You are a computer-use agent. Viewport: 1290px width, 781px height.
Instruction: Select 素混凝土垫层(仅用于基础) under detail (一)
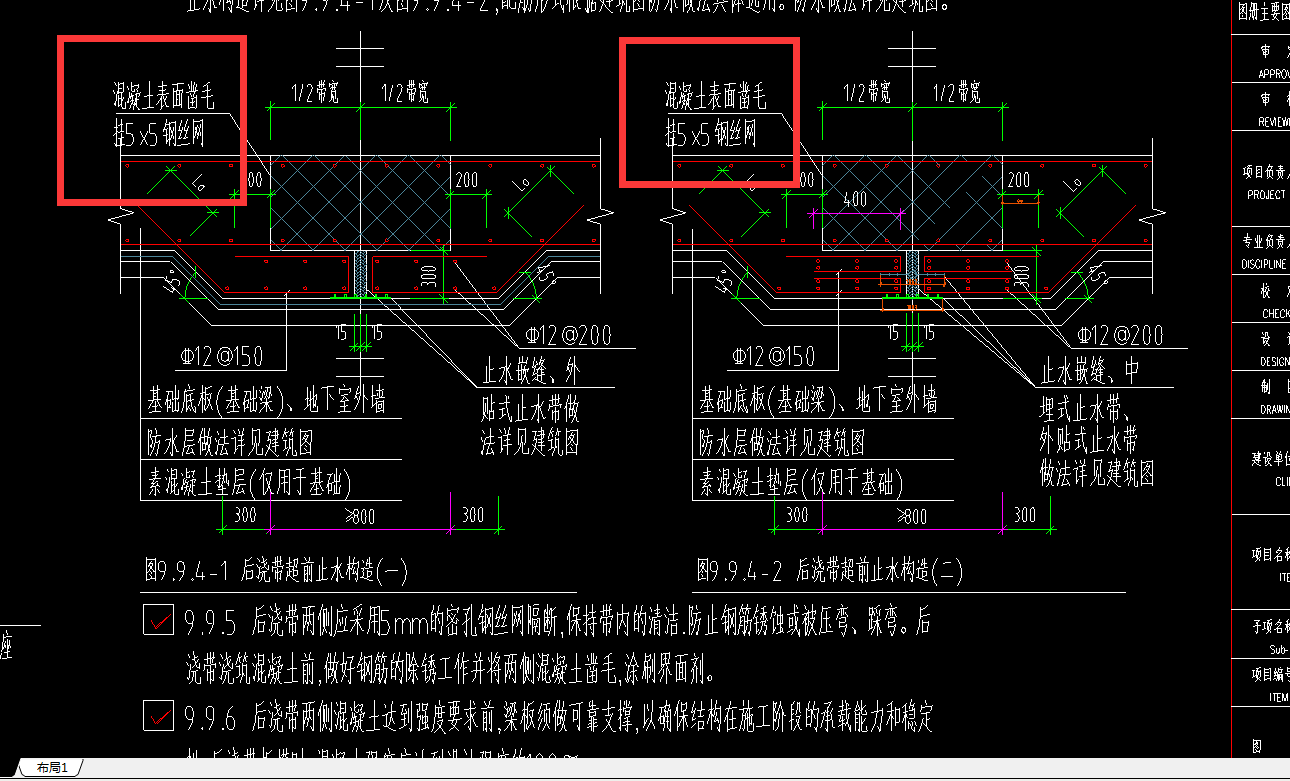pyautogui.click(x=250, y=485)
